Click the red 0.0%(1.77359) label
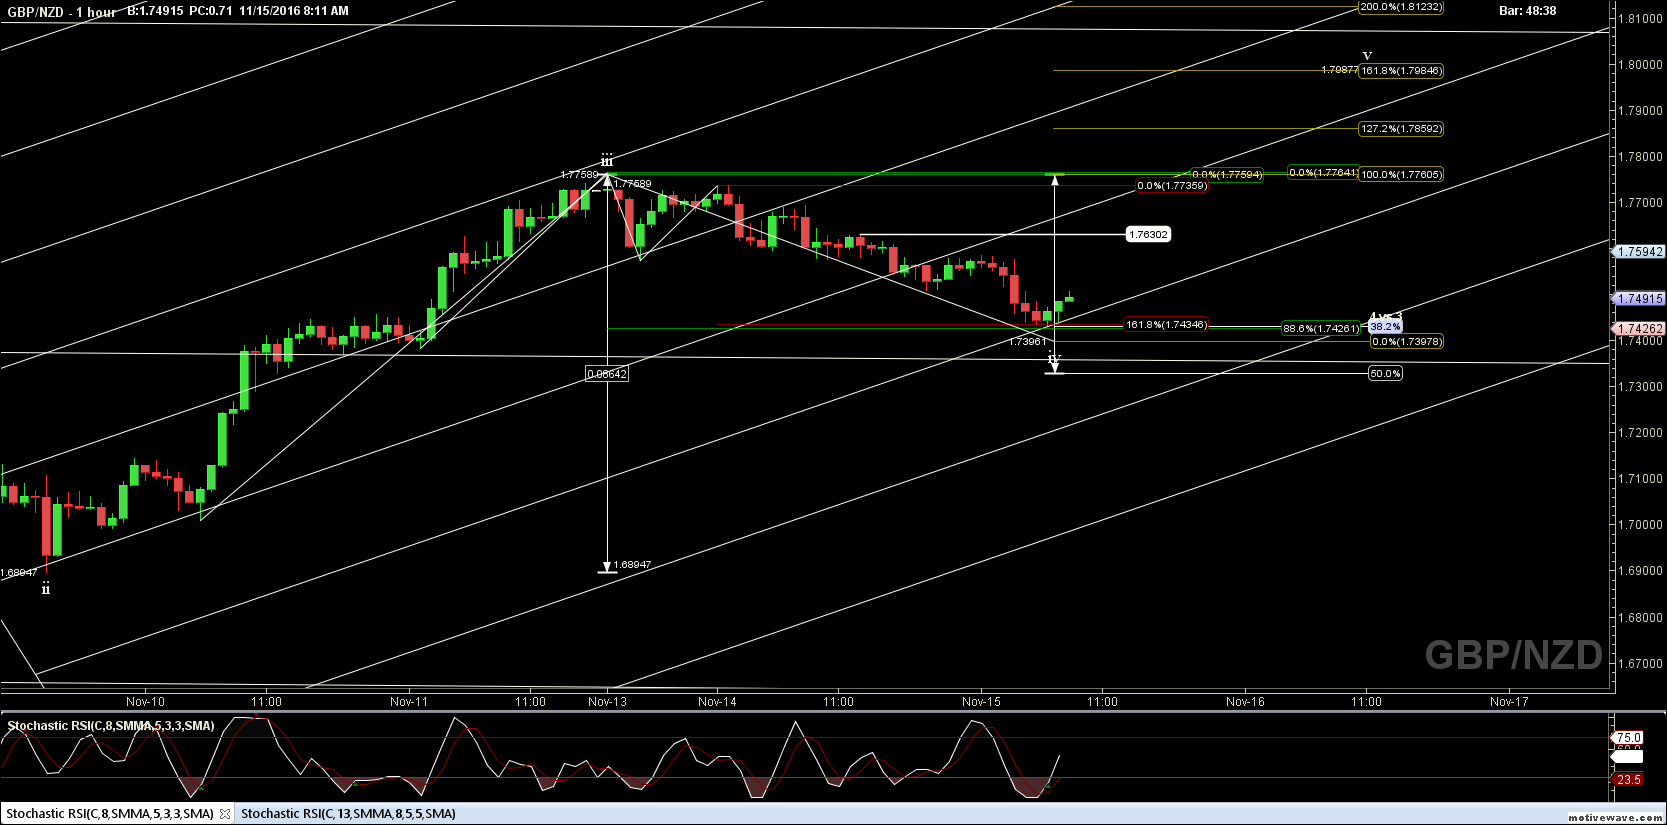The height and width of the screenshot is (825, 1667). pos(1171,186)
